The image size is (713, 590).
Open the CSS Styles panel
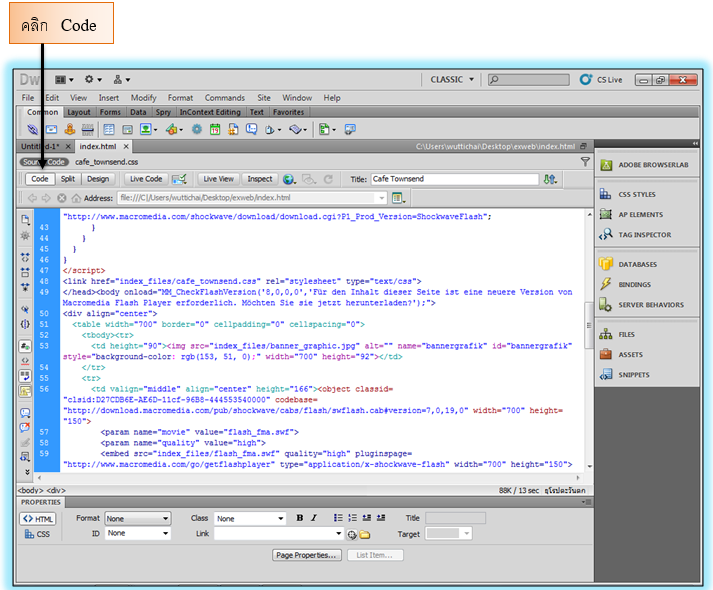(x=637, y=194)
